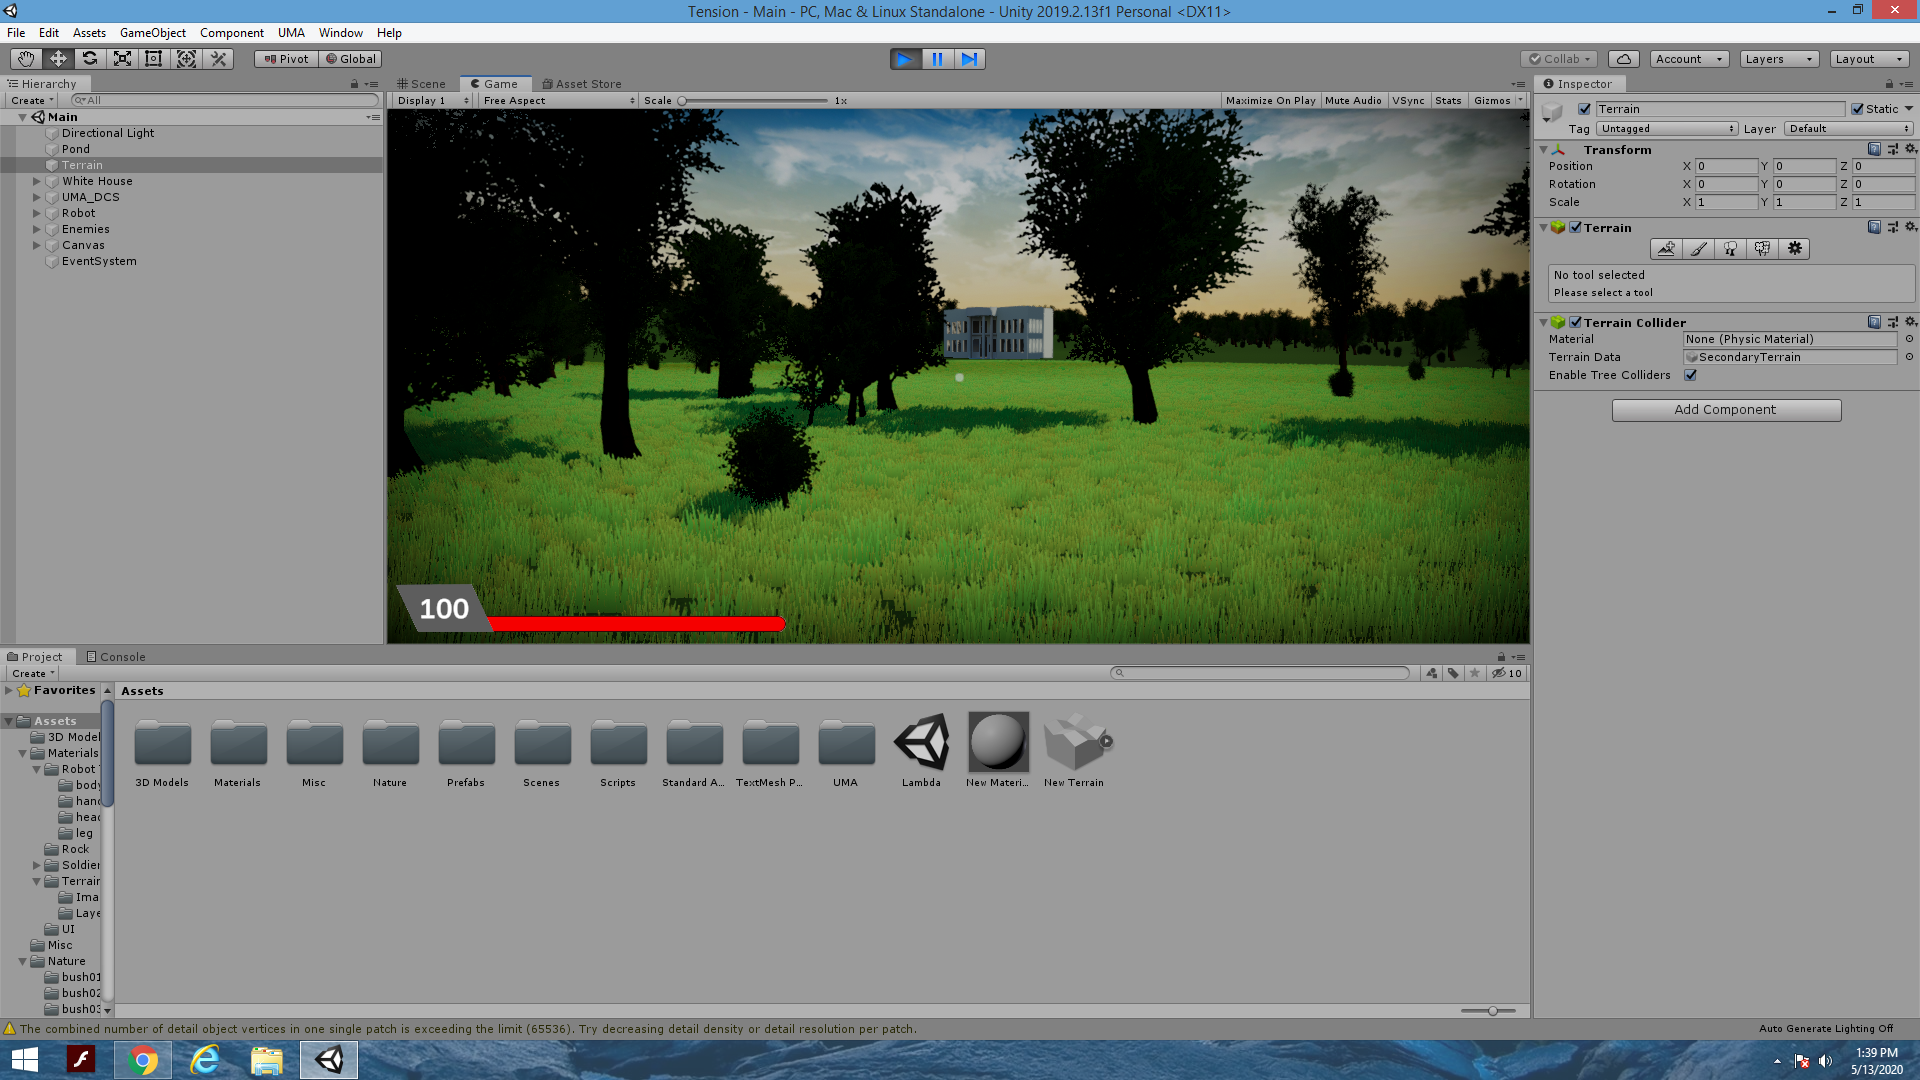1920x1080 pixels.
Task: Select the Paint Trees terrain tool
Action: tap(1730, 248)
